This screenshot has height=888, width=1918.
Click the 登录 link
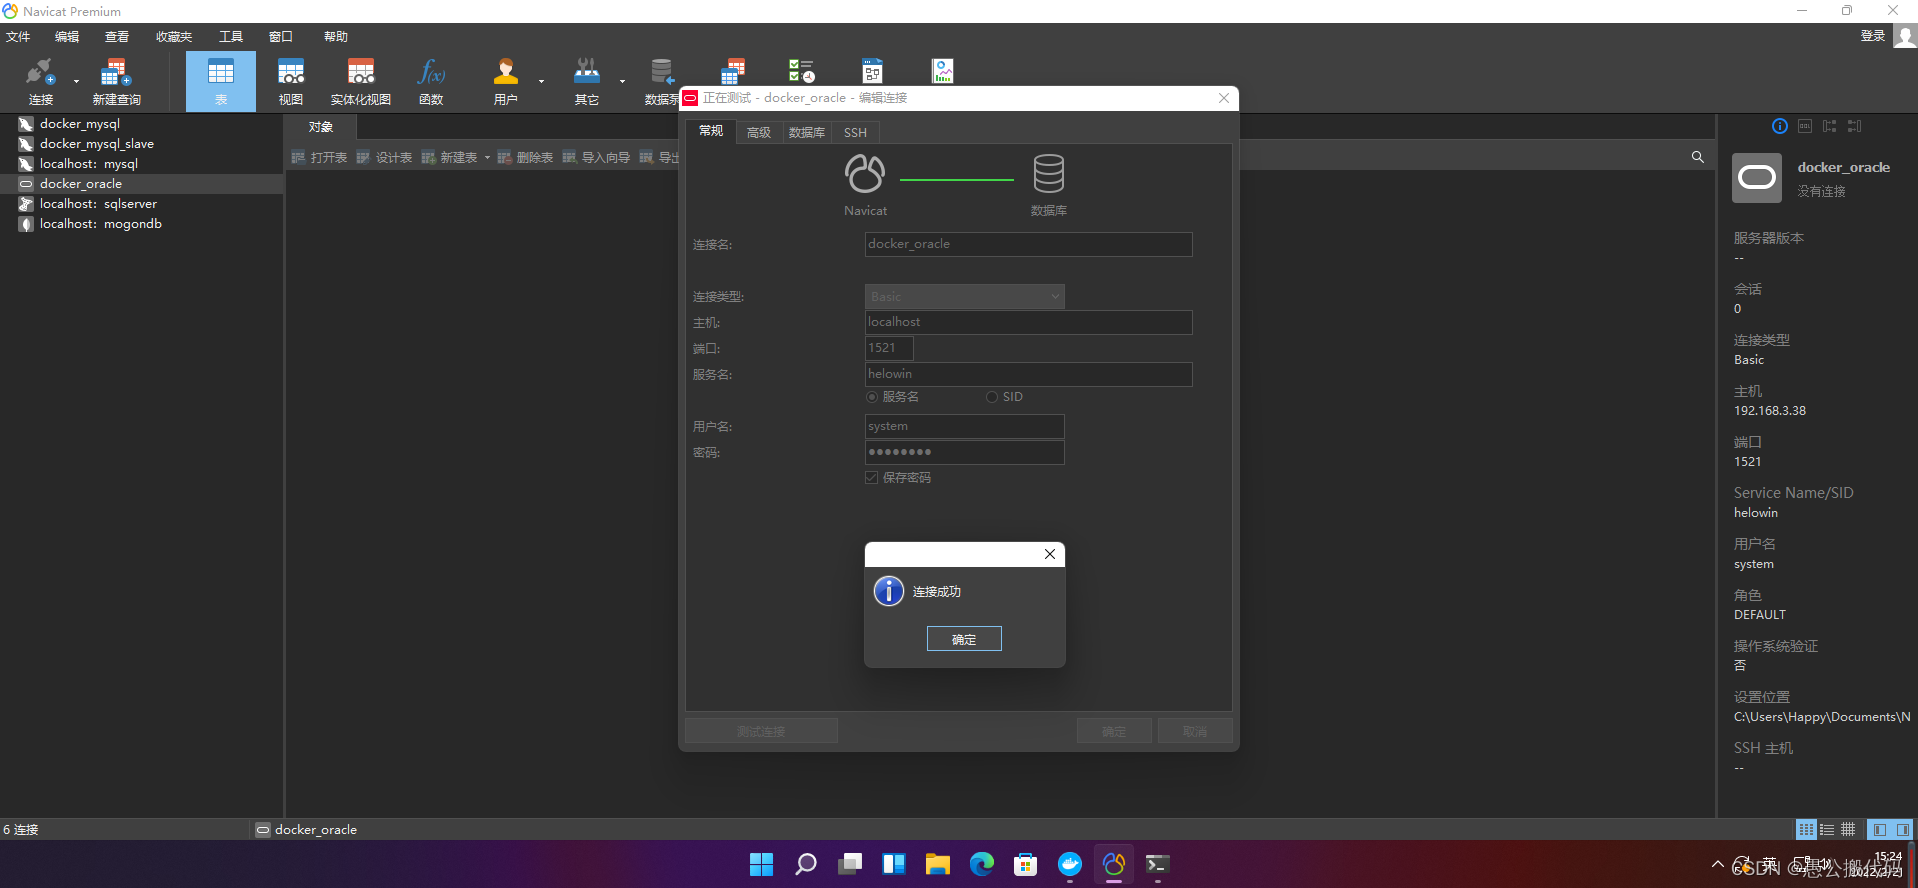[1873, 36]
